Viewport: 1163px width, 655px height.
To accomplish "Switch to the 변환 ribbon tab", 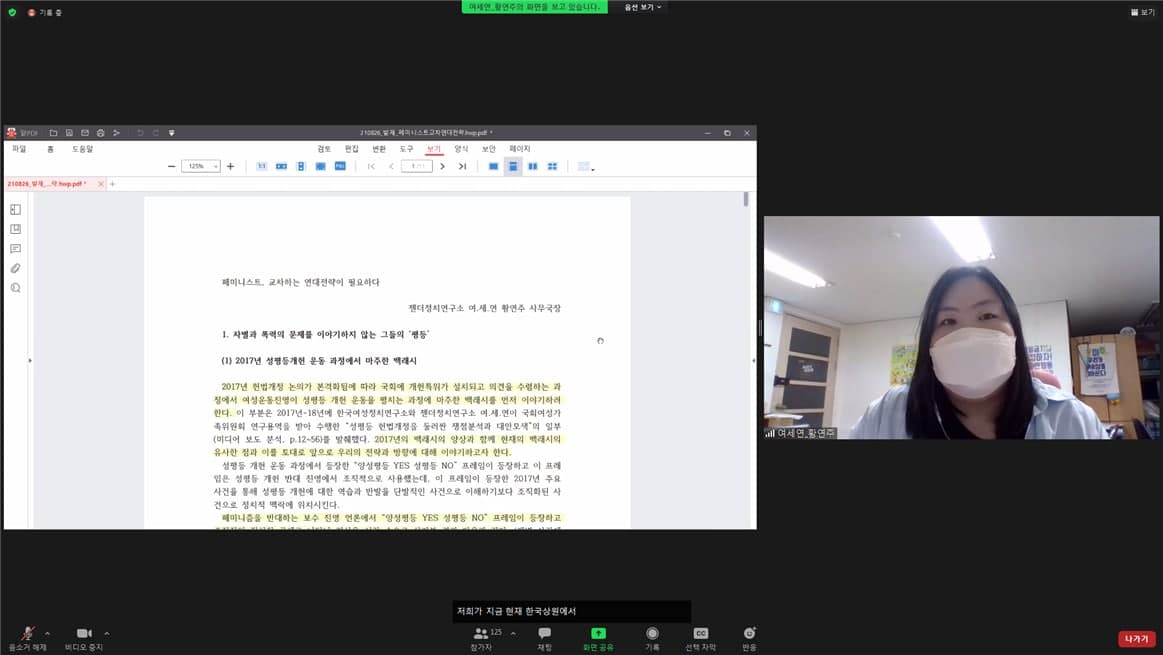I will pos(379,149).
